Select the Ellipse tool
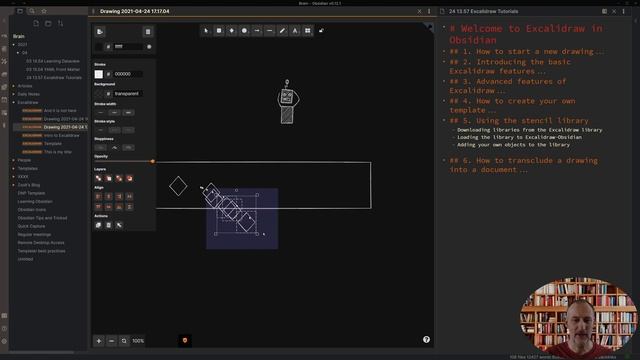Screen dimensions: 640x360 [244, 31]
